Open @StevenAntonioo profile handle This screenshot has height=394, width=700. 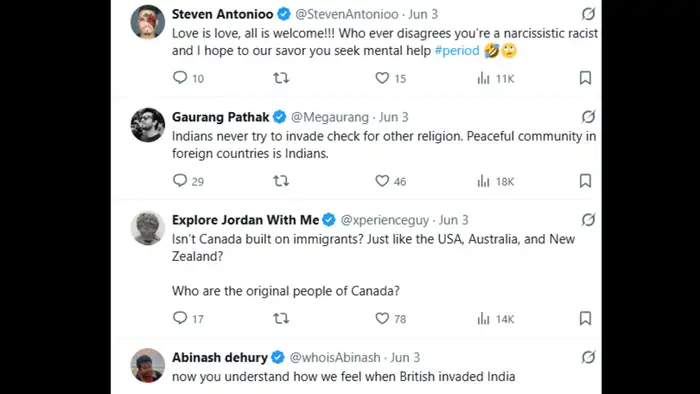pos(347,14)
